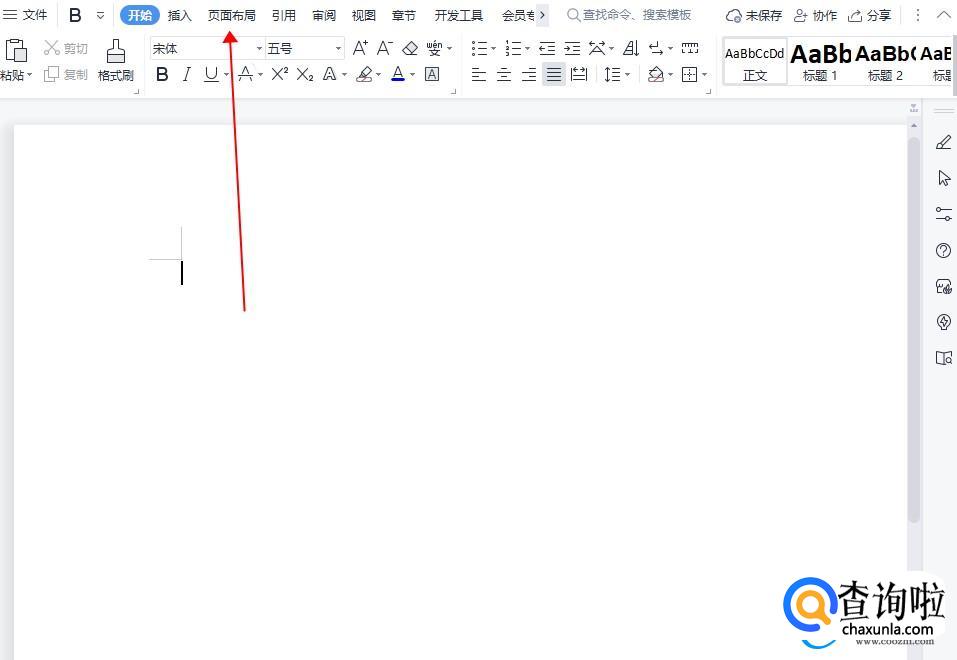Screen dimensions: 957x660
Task: Open Chinese layout options icon
Action: pyautogui.click(x=597, y=48)
